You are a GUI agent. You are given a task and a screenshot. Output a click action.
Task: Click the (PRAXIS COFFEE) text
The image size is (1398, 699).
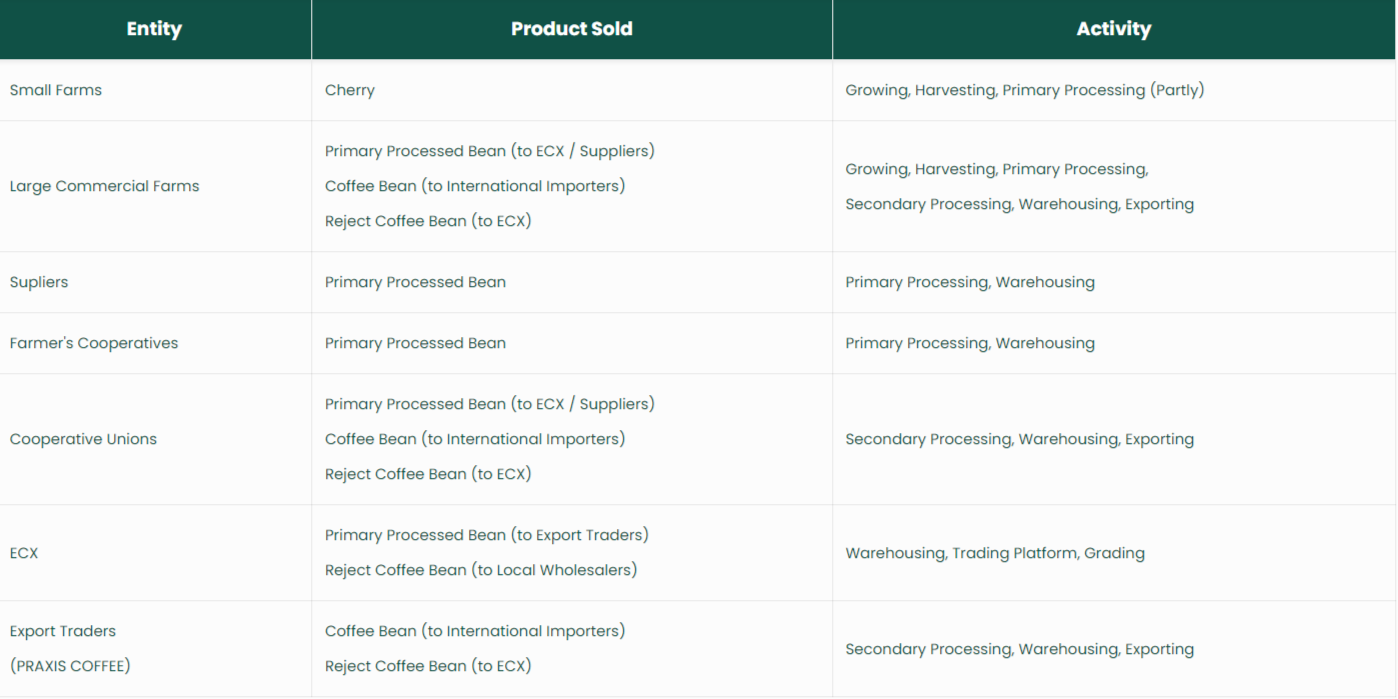tap(70, 666)
